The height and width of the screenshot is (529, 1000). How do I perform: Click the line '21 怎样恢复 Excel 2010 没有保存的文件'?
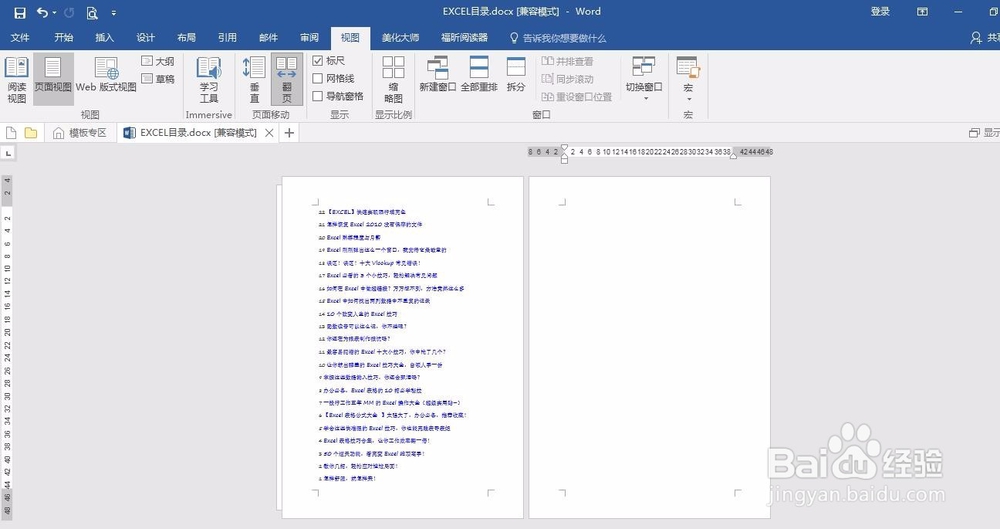pyautogui.click(x=371, y=225)
